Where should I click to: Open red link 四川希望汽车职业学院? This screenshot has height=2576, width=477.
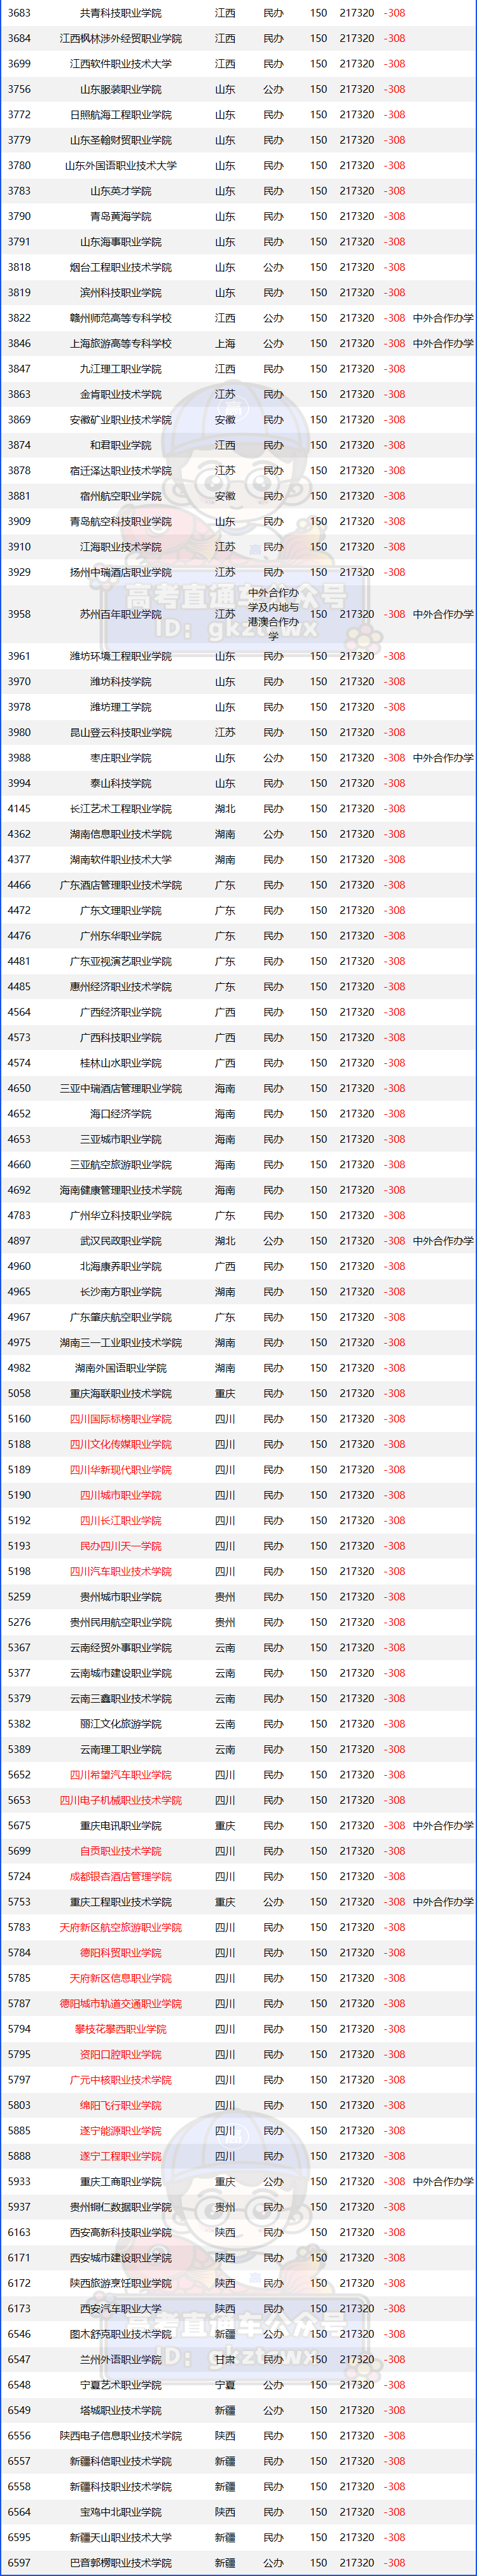pyautogui.click(x=120, y=1775)
